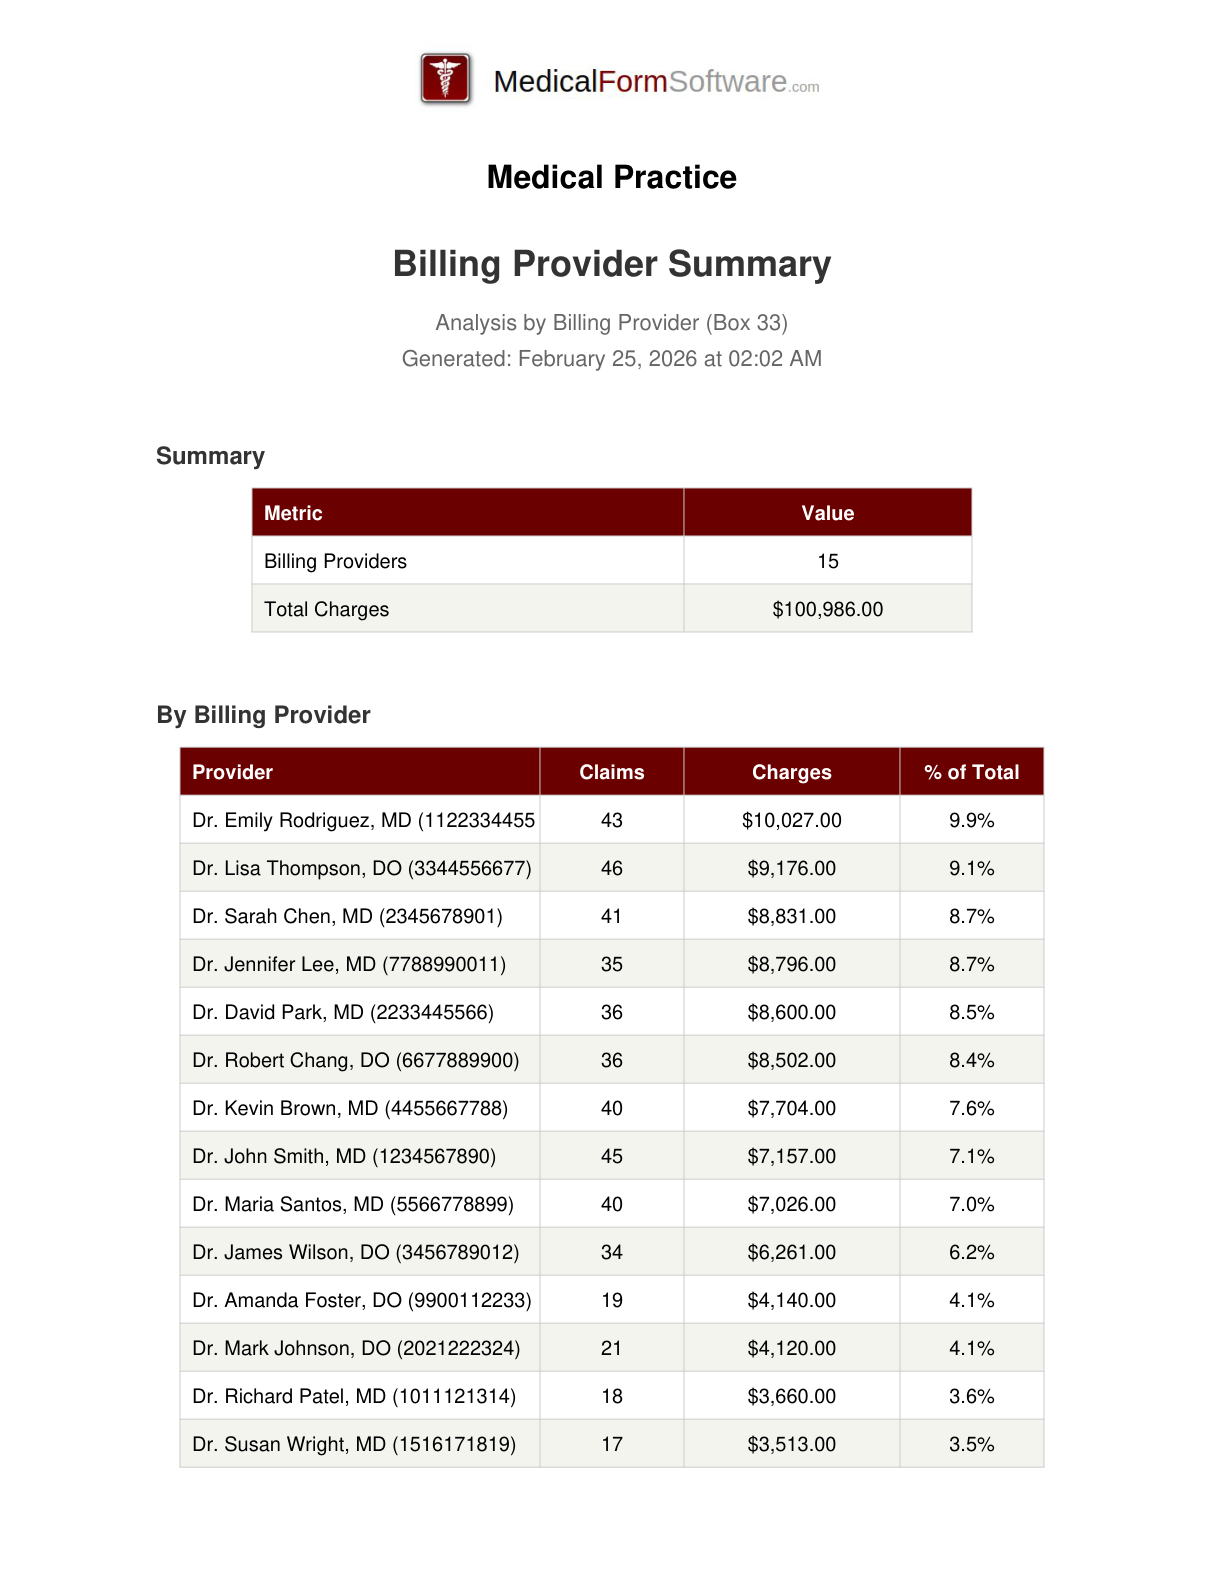
Task: Select the Metric column header
Action: (x=293, y=513)
